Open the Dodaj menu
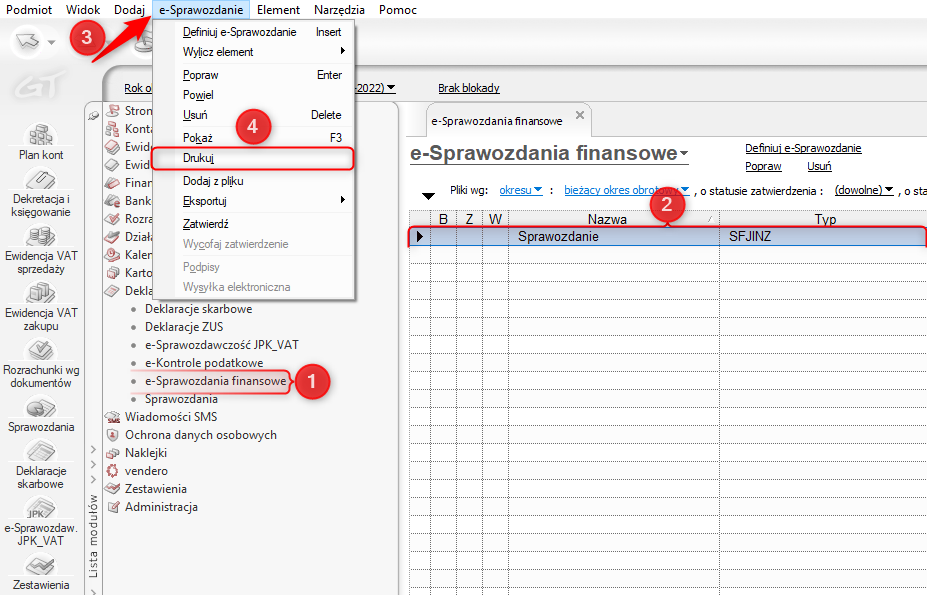927x595 pixels. (x=129, y=10)
